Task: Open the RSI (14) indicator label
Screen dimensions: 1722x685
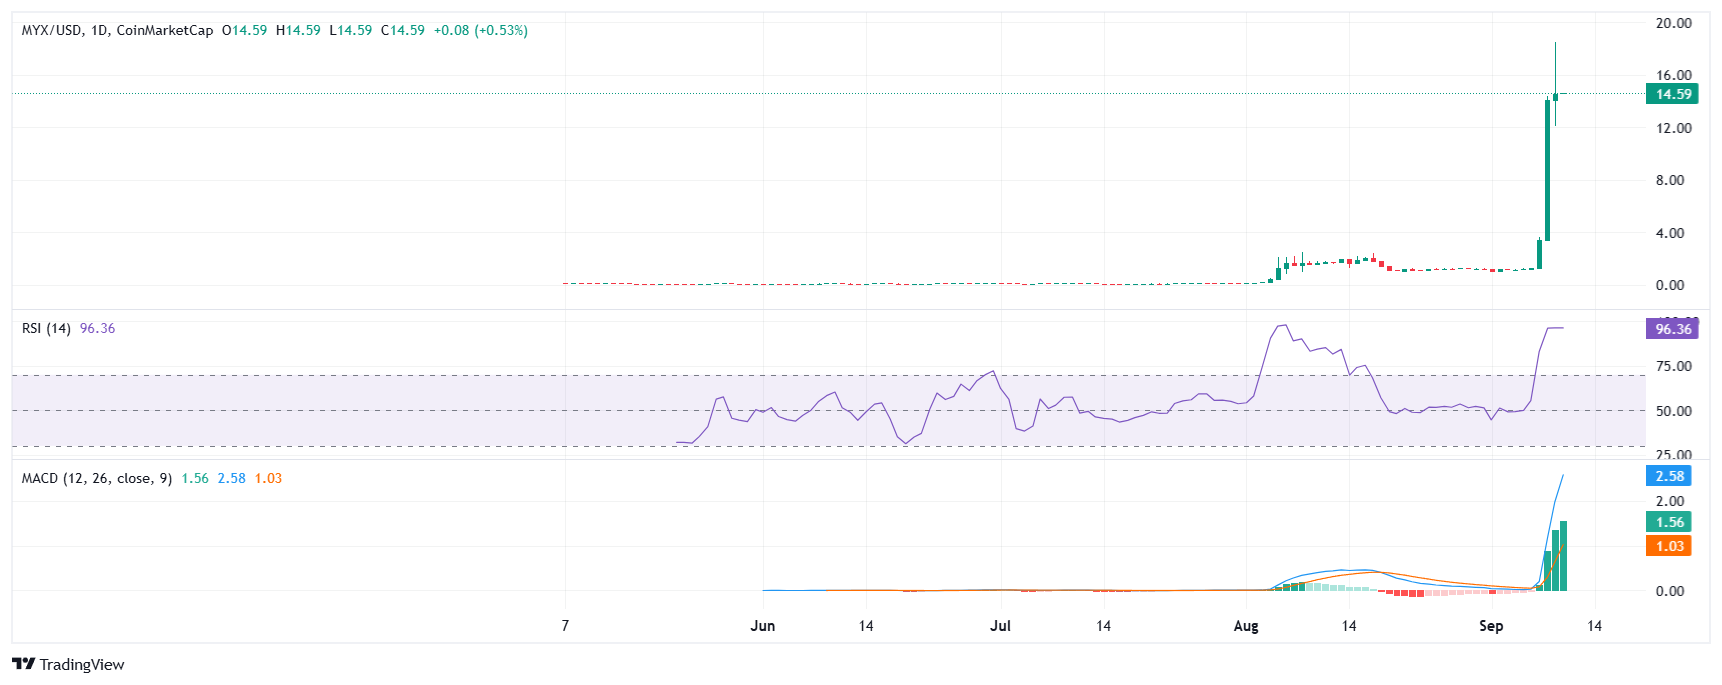Action: (46, 328)
